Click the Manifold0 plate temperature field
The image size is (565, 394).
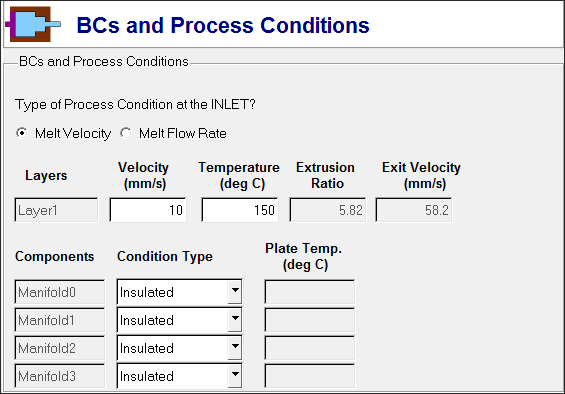click(310, 292)
